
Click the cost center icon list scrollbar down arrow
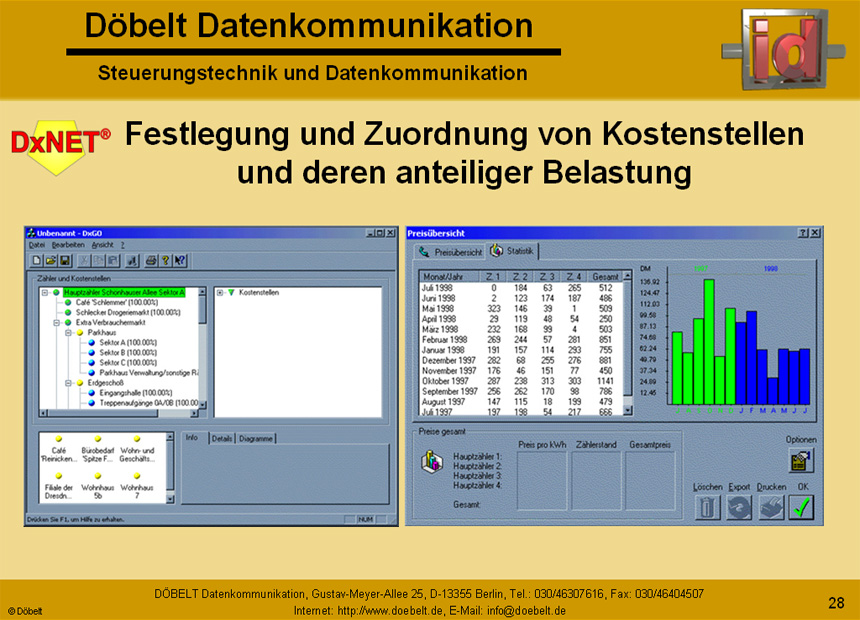tap(170, 499)
